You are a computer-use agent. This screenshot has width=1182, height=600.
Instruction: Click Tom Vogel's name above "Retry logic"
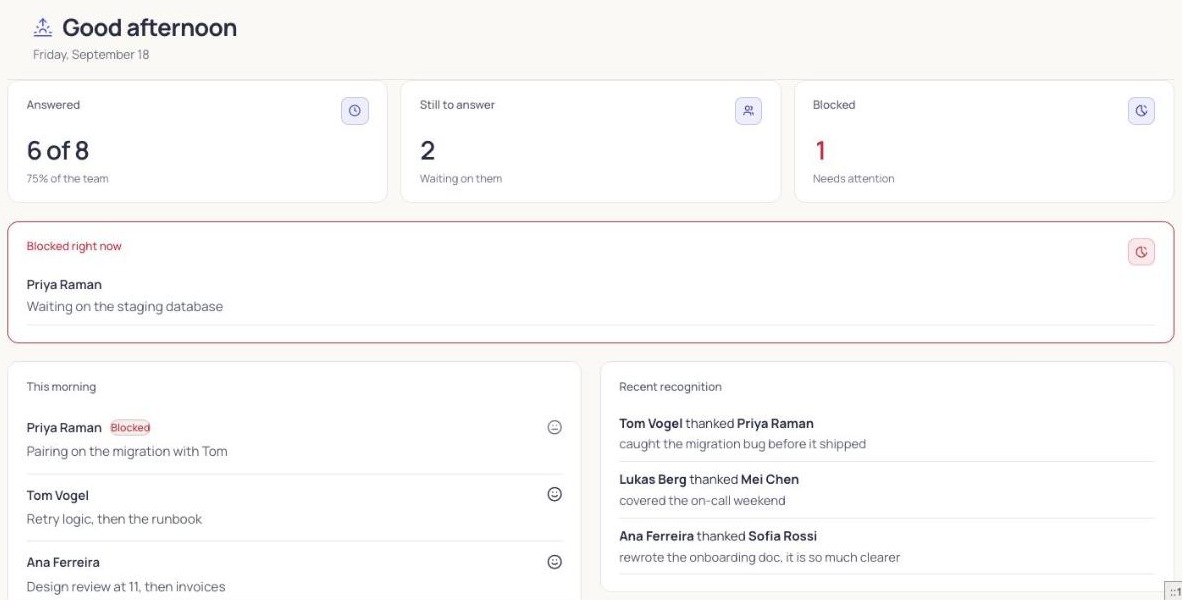pyautogui.click(x=58, y=496)
